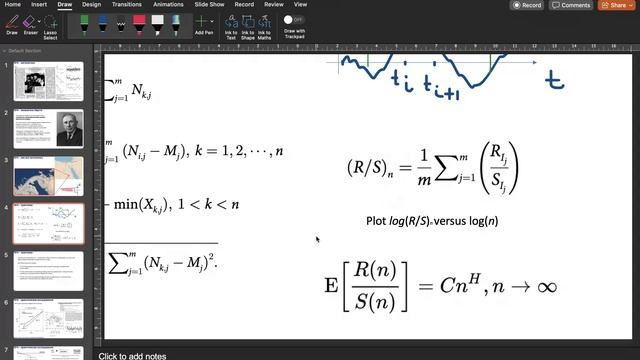Collapse the Default Section expander
640x360 pixels.
(4, 51)
